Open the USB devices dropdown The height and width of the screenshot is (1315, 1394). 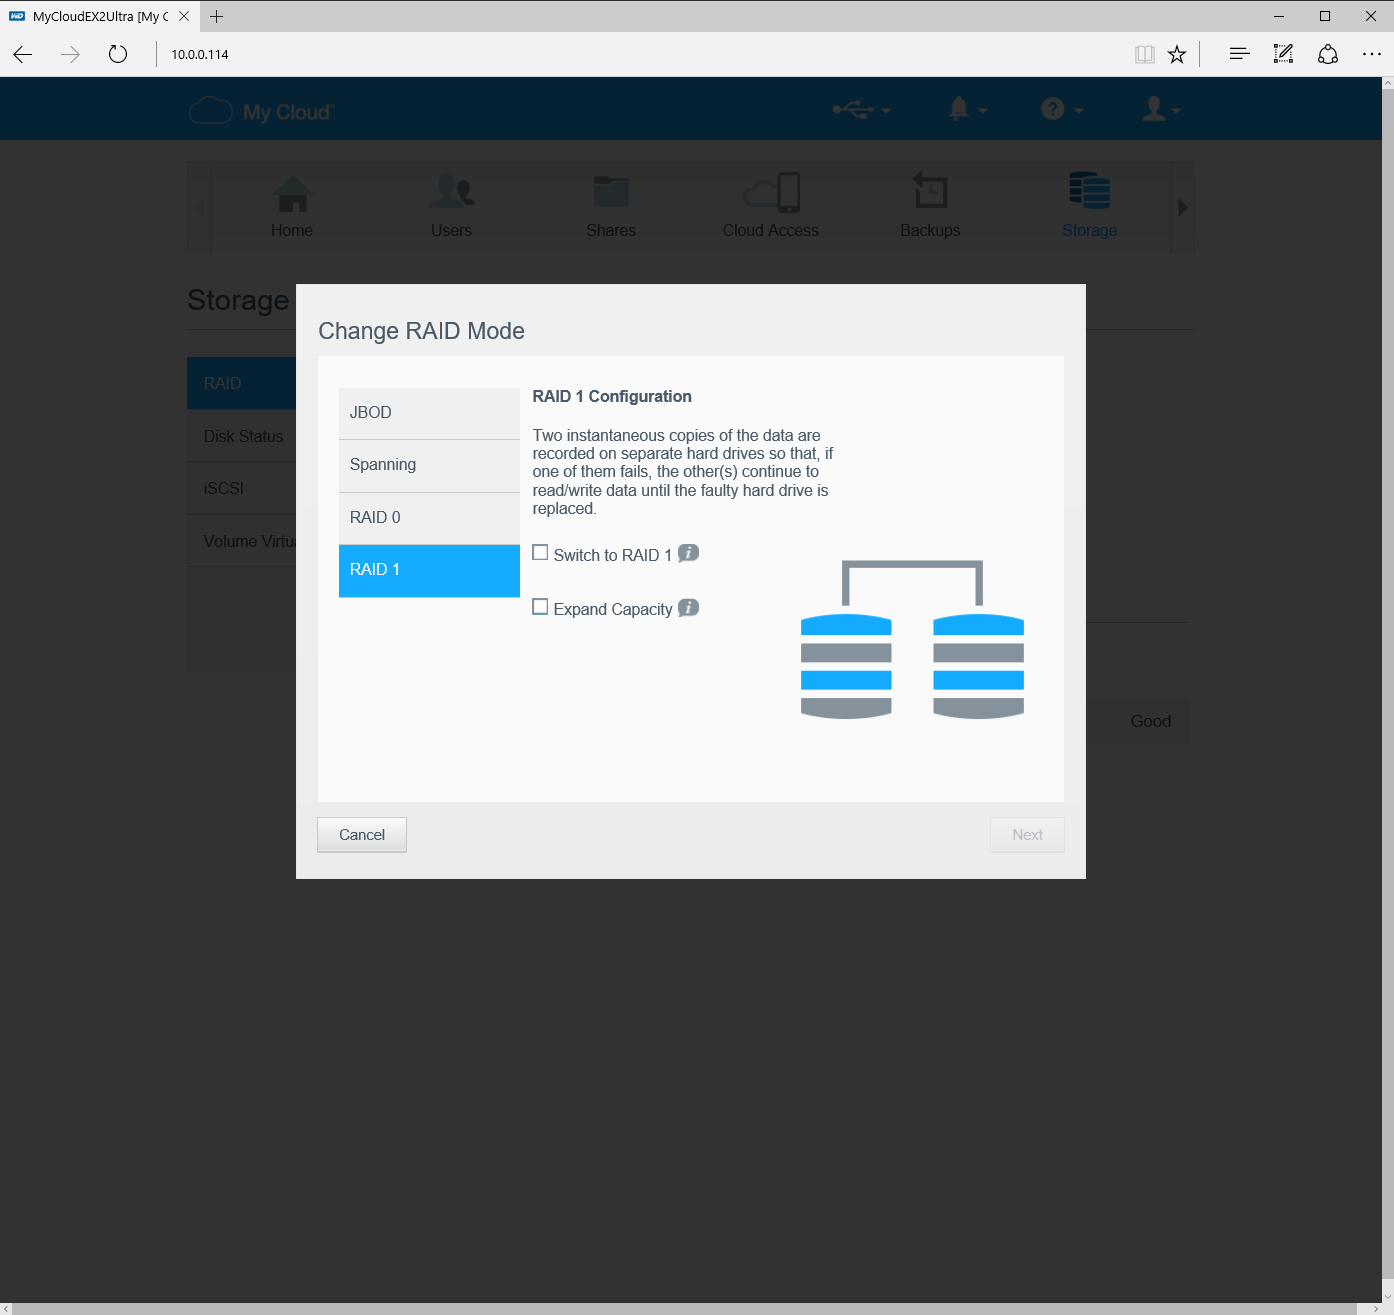[x=861, y=109]
